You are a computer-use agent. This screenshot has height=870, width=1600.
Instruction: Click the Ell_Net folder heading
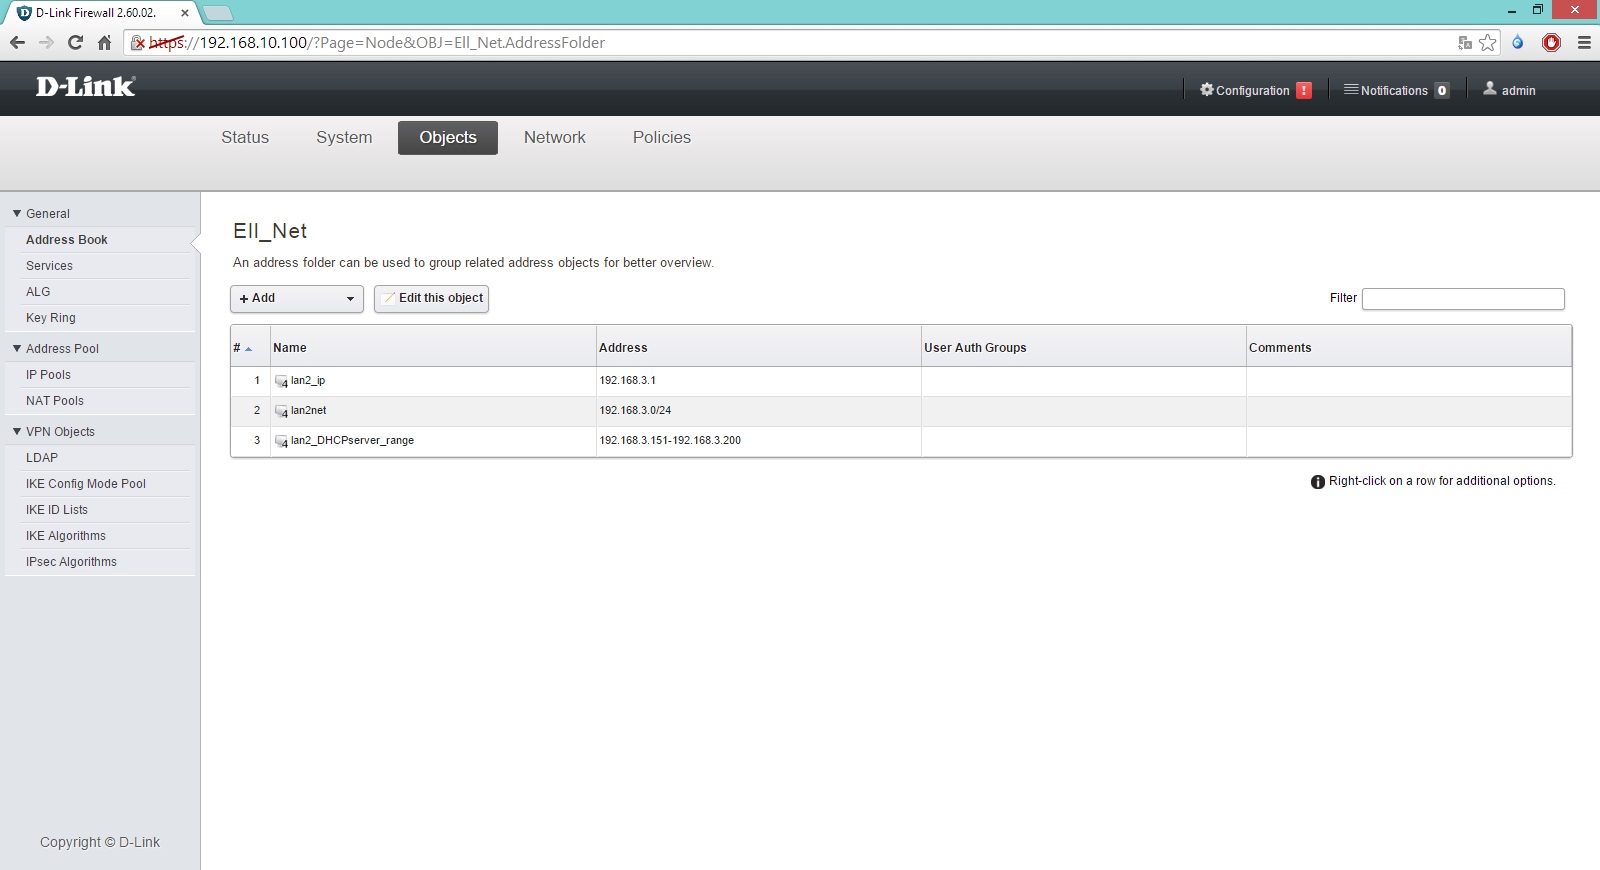pos(270,231)
